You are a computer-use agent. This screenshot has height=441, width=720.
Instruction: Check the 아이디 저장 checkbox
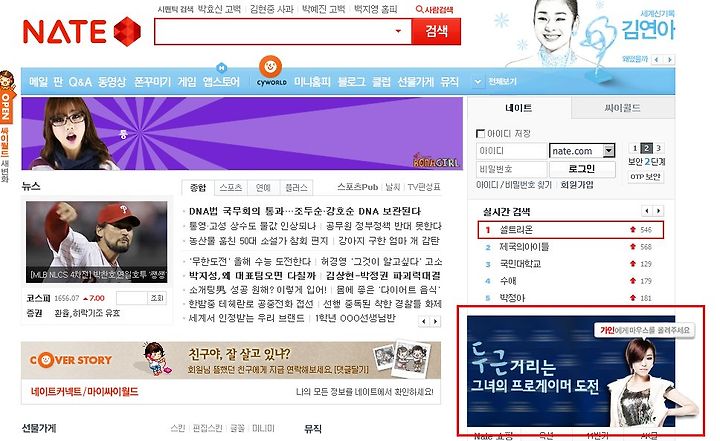click(480, 134)
